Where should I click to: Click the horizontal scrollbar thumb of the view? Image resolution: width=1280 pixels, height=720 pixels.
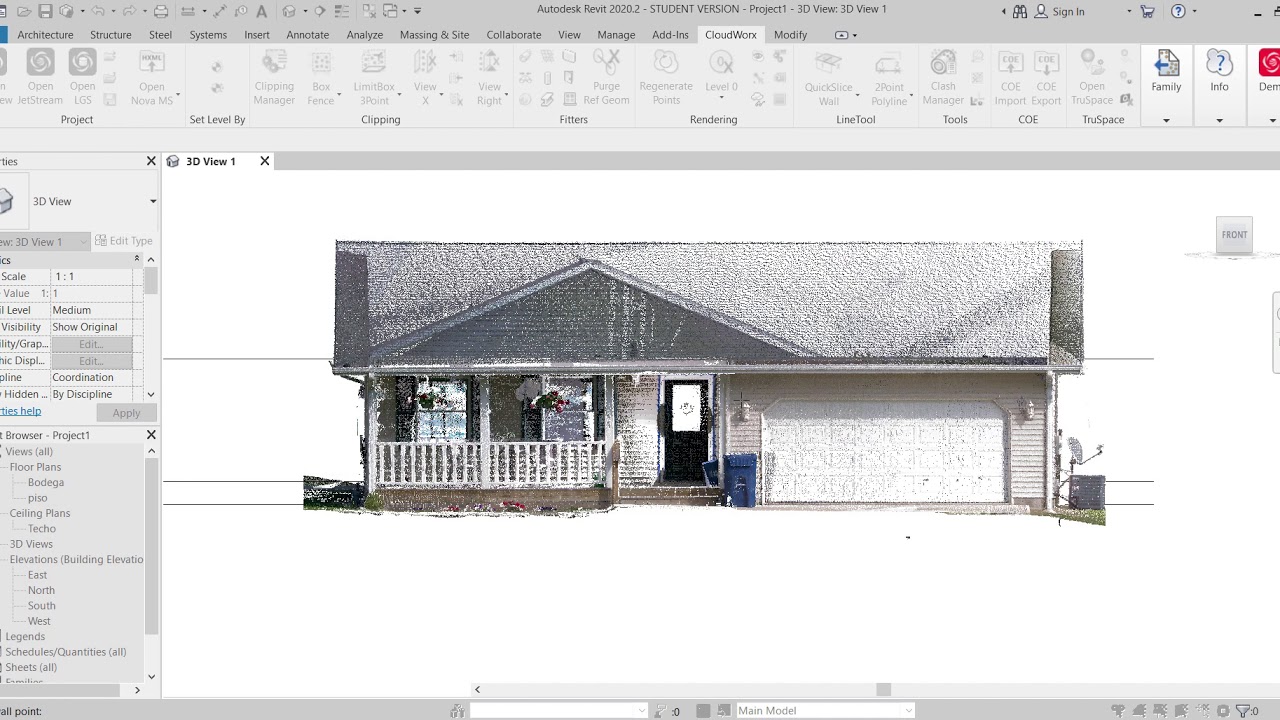click(x=883, y=689)
